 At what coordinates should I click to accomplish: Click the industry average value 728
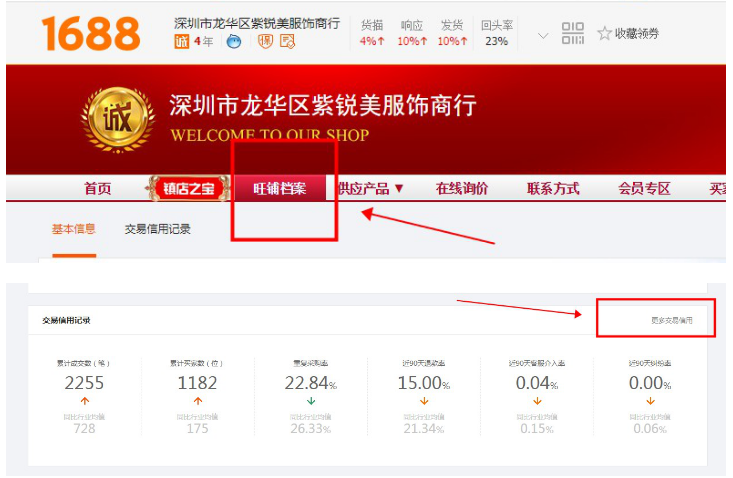(84, 428)
